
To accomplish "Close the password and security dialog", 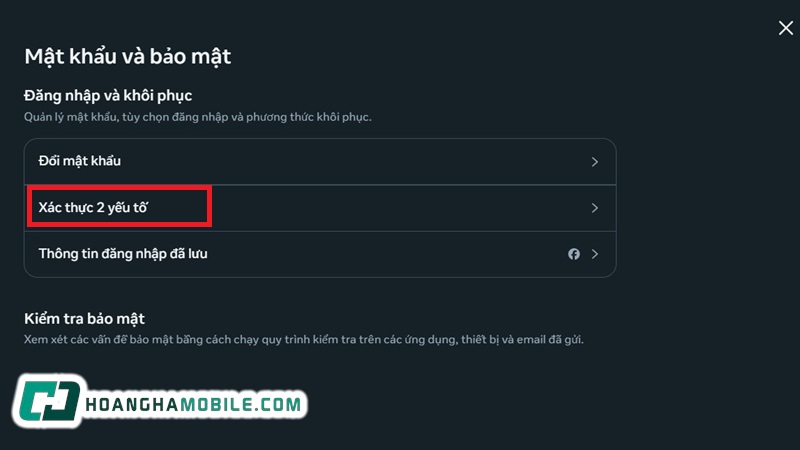I will click(785, 28).
